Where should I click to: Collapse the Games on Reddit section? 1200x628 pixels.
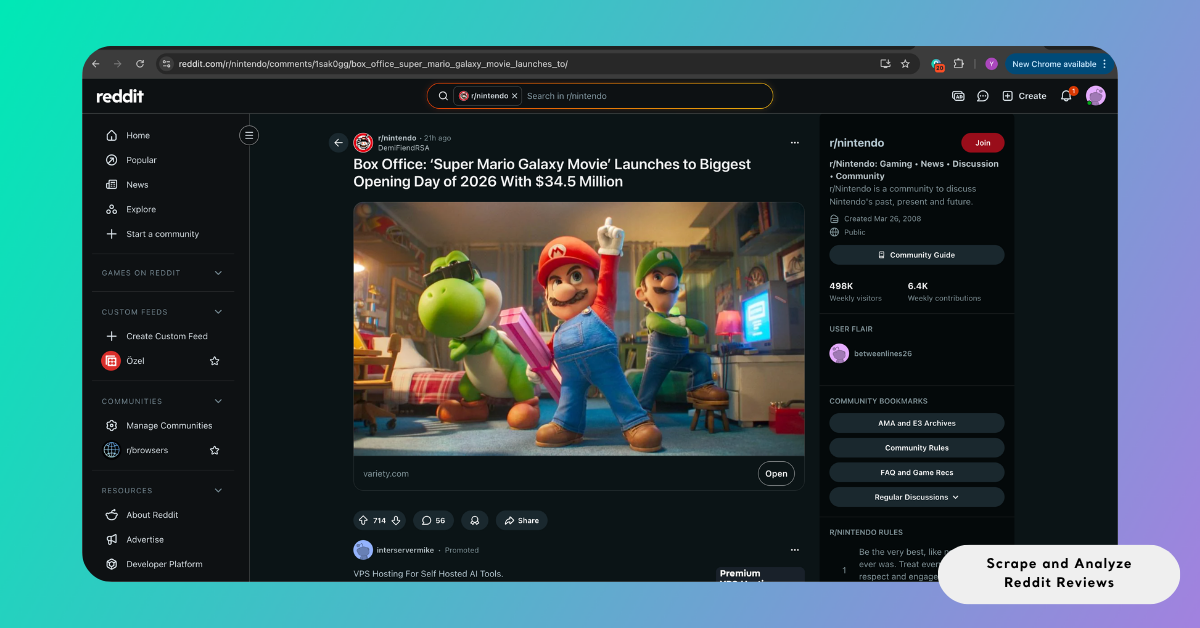pos(218,273)
